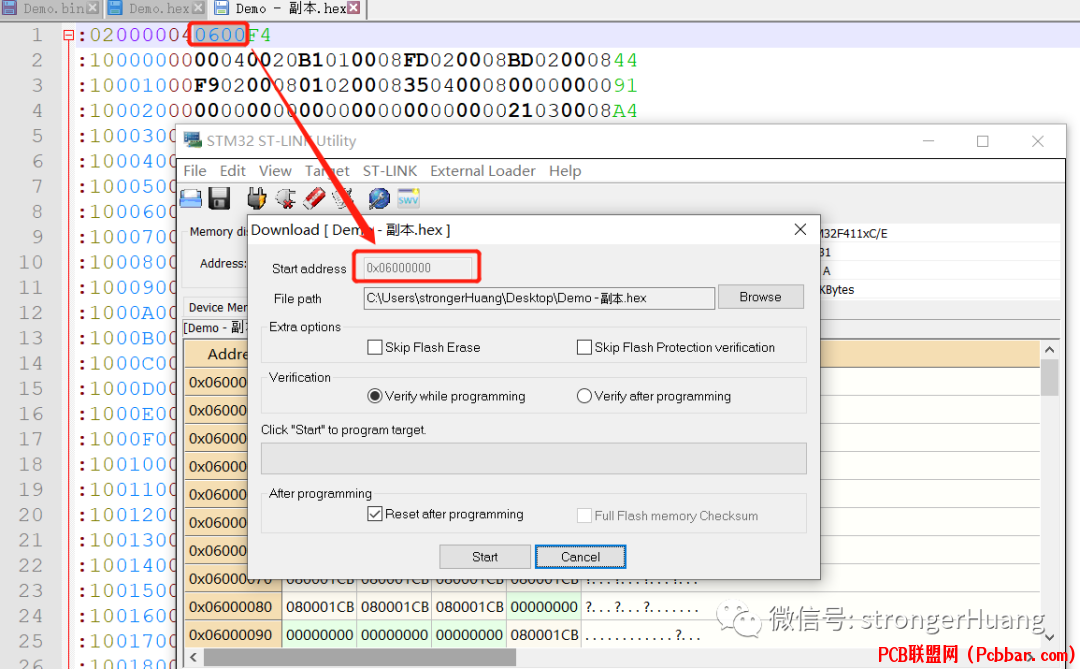This screenshot has height=669, width=1080.
Task: Click editor line number 2
Action: (37, 61)
